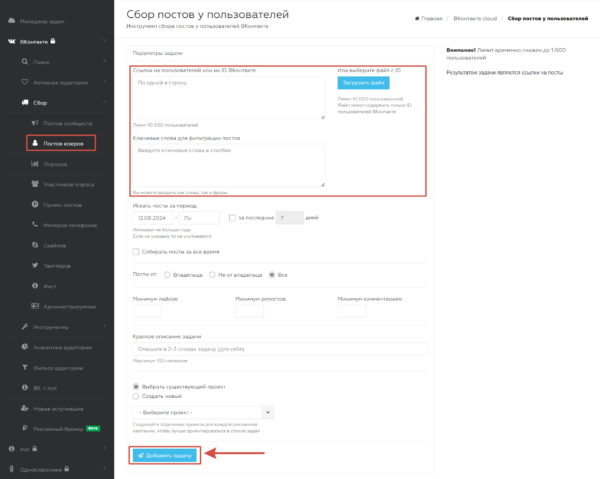Collapse the ВКонтакте sidebar section chevron
Image resolution: width=600 pixels, height=479 pixels.
[x=104, y=41]
